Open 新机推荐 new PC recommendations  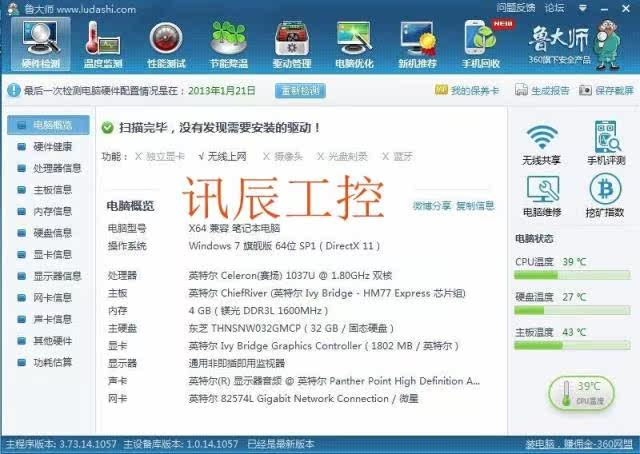point(417,45)
